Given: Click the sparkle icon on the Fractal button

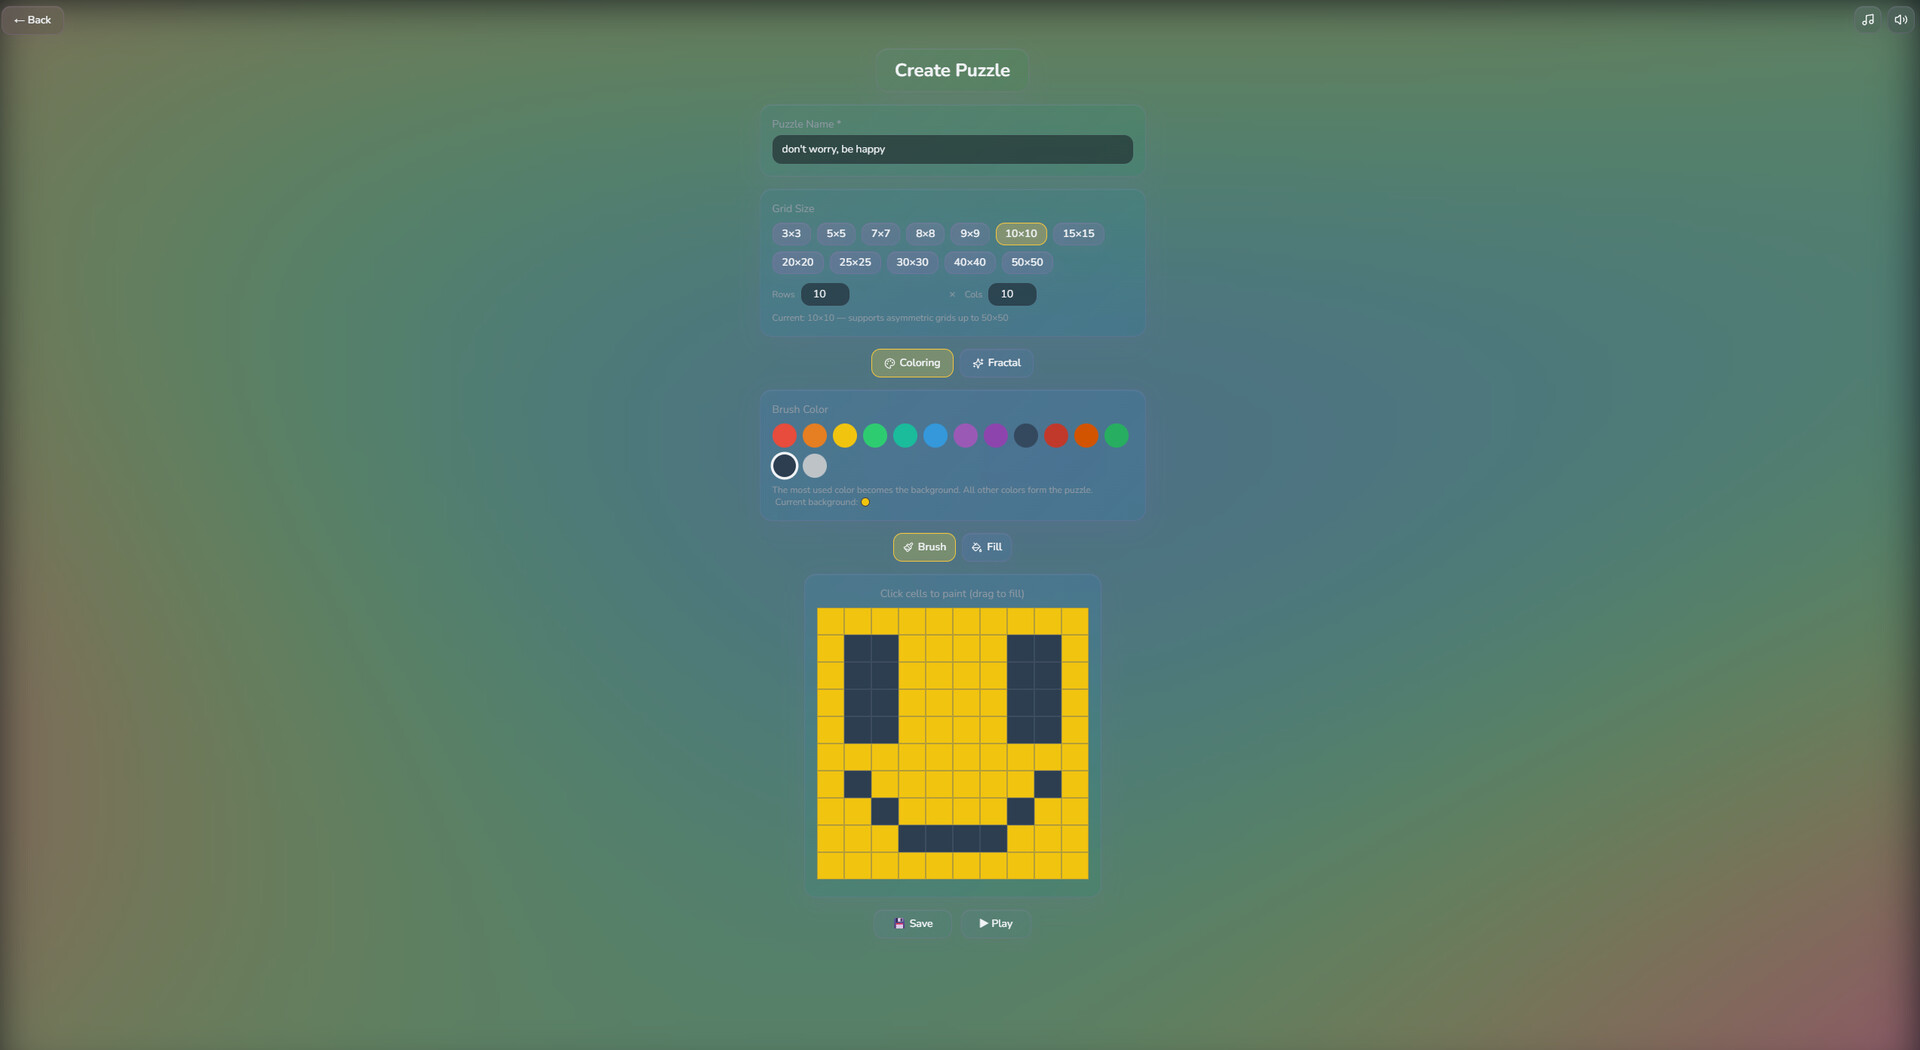Looking at the screenshot, I should click(978, 363).
